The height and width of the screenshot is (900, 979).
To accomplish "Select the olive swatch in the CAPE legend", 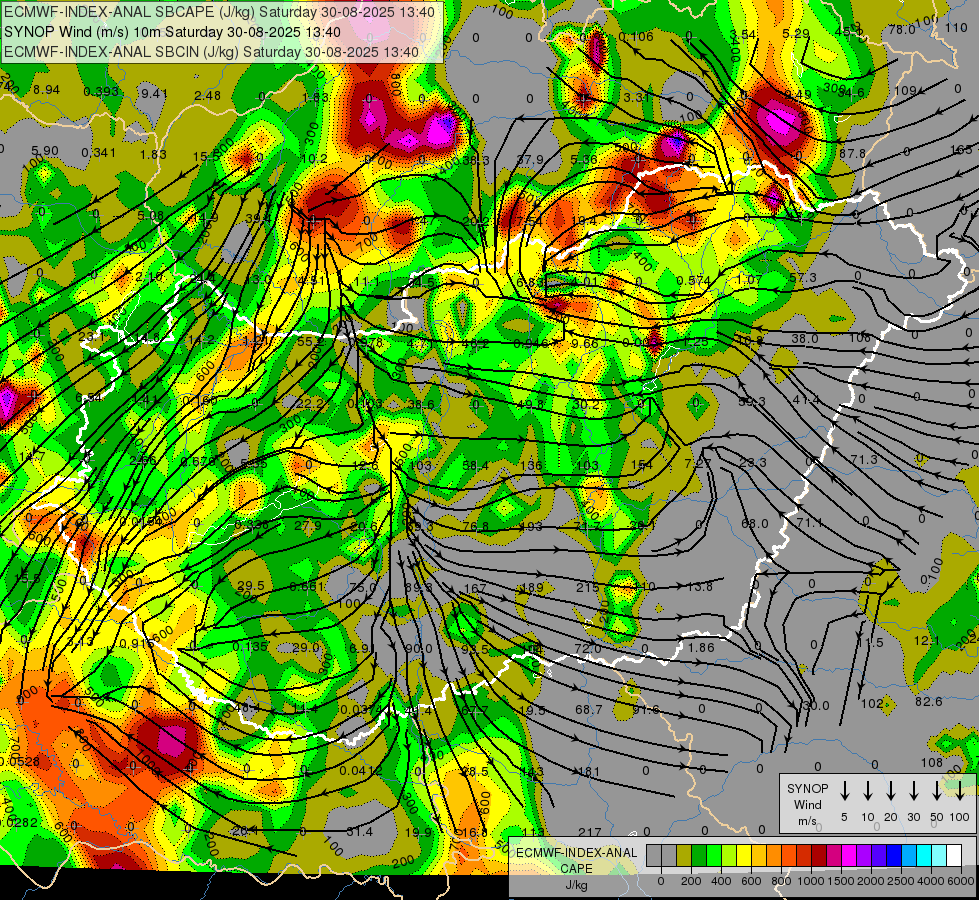I will point(684,855).
